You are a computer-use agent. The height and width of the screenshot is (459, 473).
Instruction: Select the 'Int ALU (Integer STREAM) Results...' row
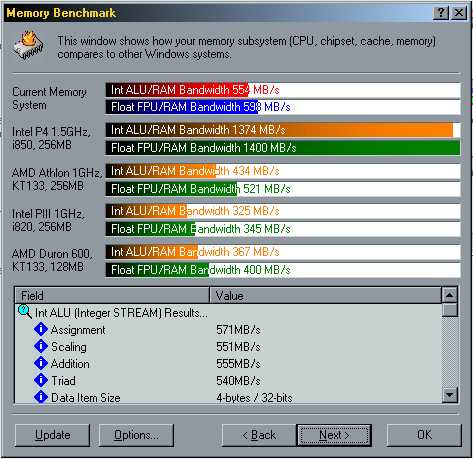point(121,313)
